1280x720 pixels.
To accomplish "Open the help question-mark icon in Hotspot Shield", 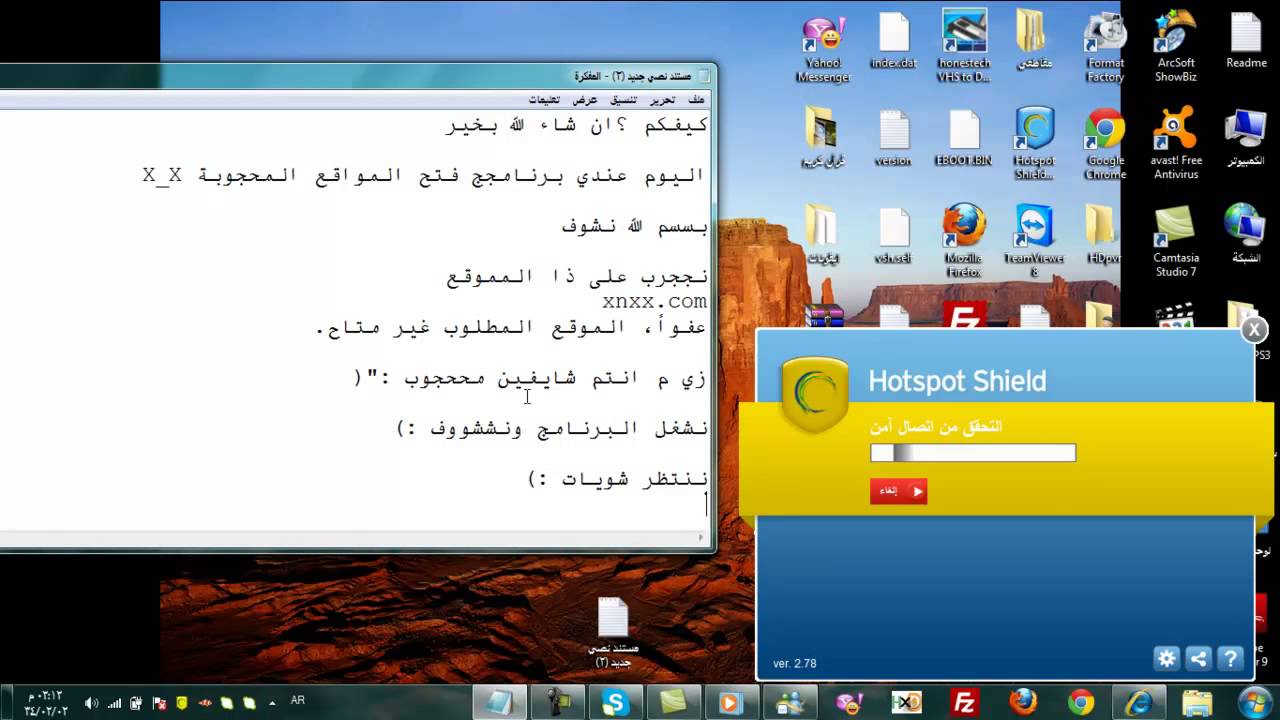I will pos(1230,658).
